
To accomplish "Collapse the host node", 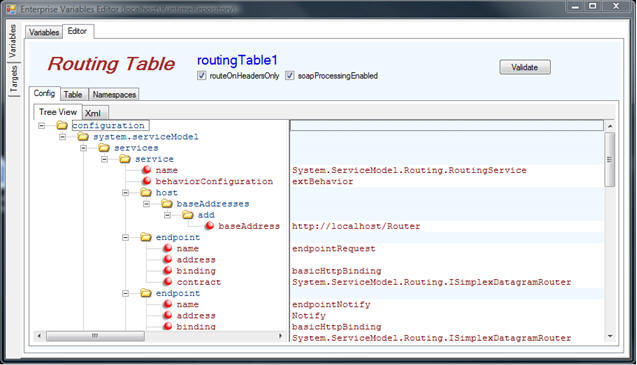I will (126, 193).
